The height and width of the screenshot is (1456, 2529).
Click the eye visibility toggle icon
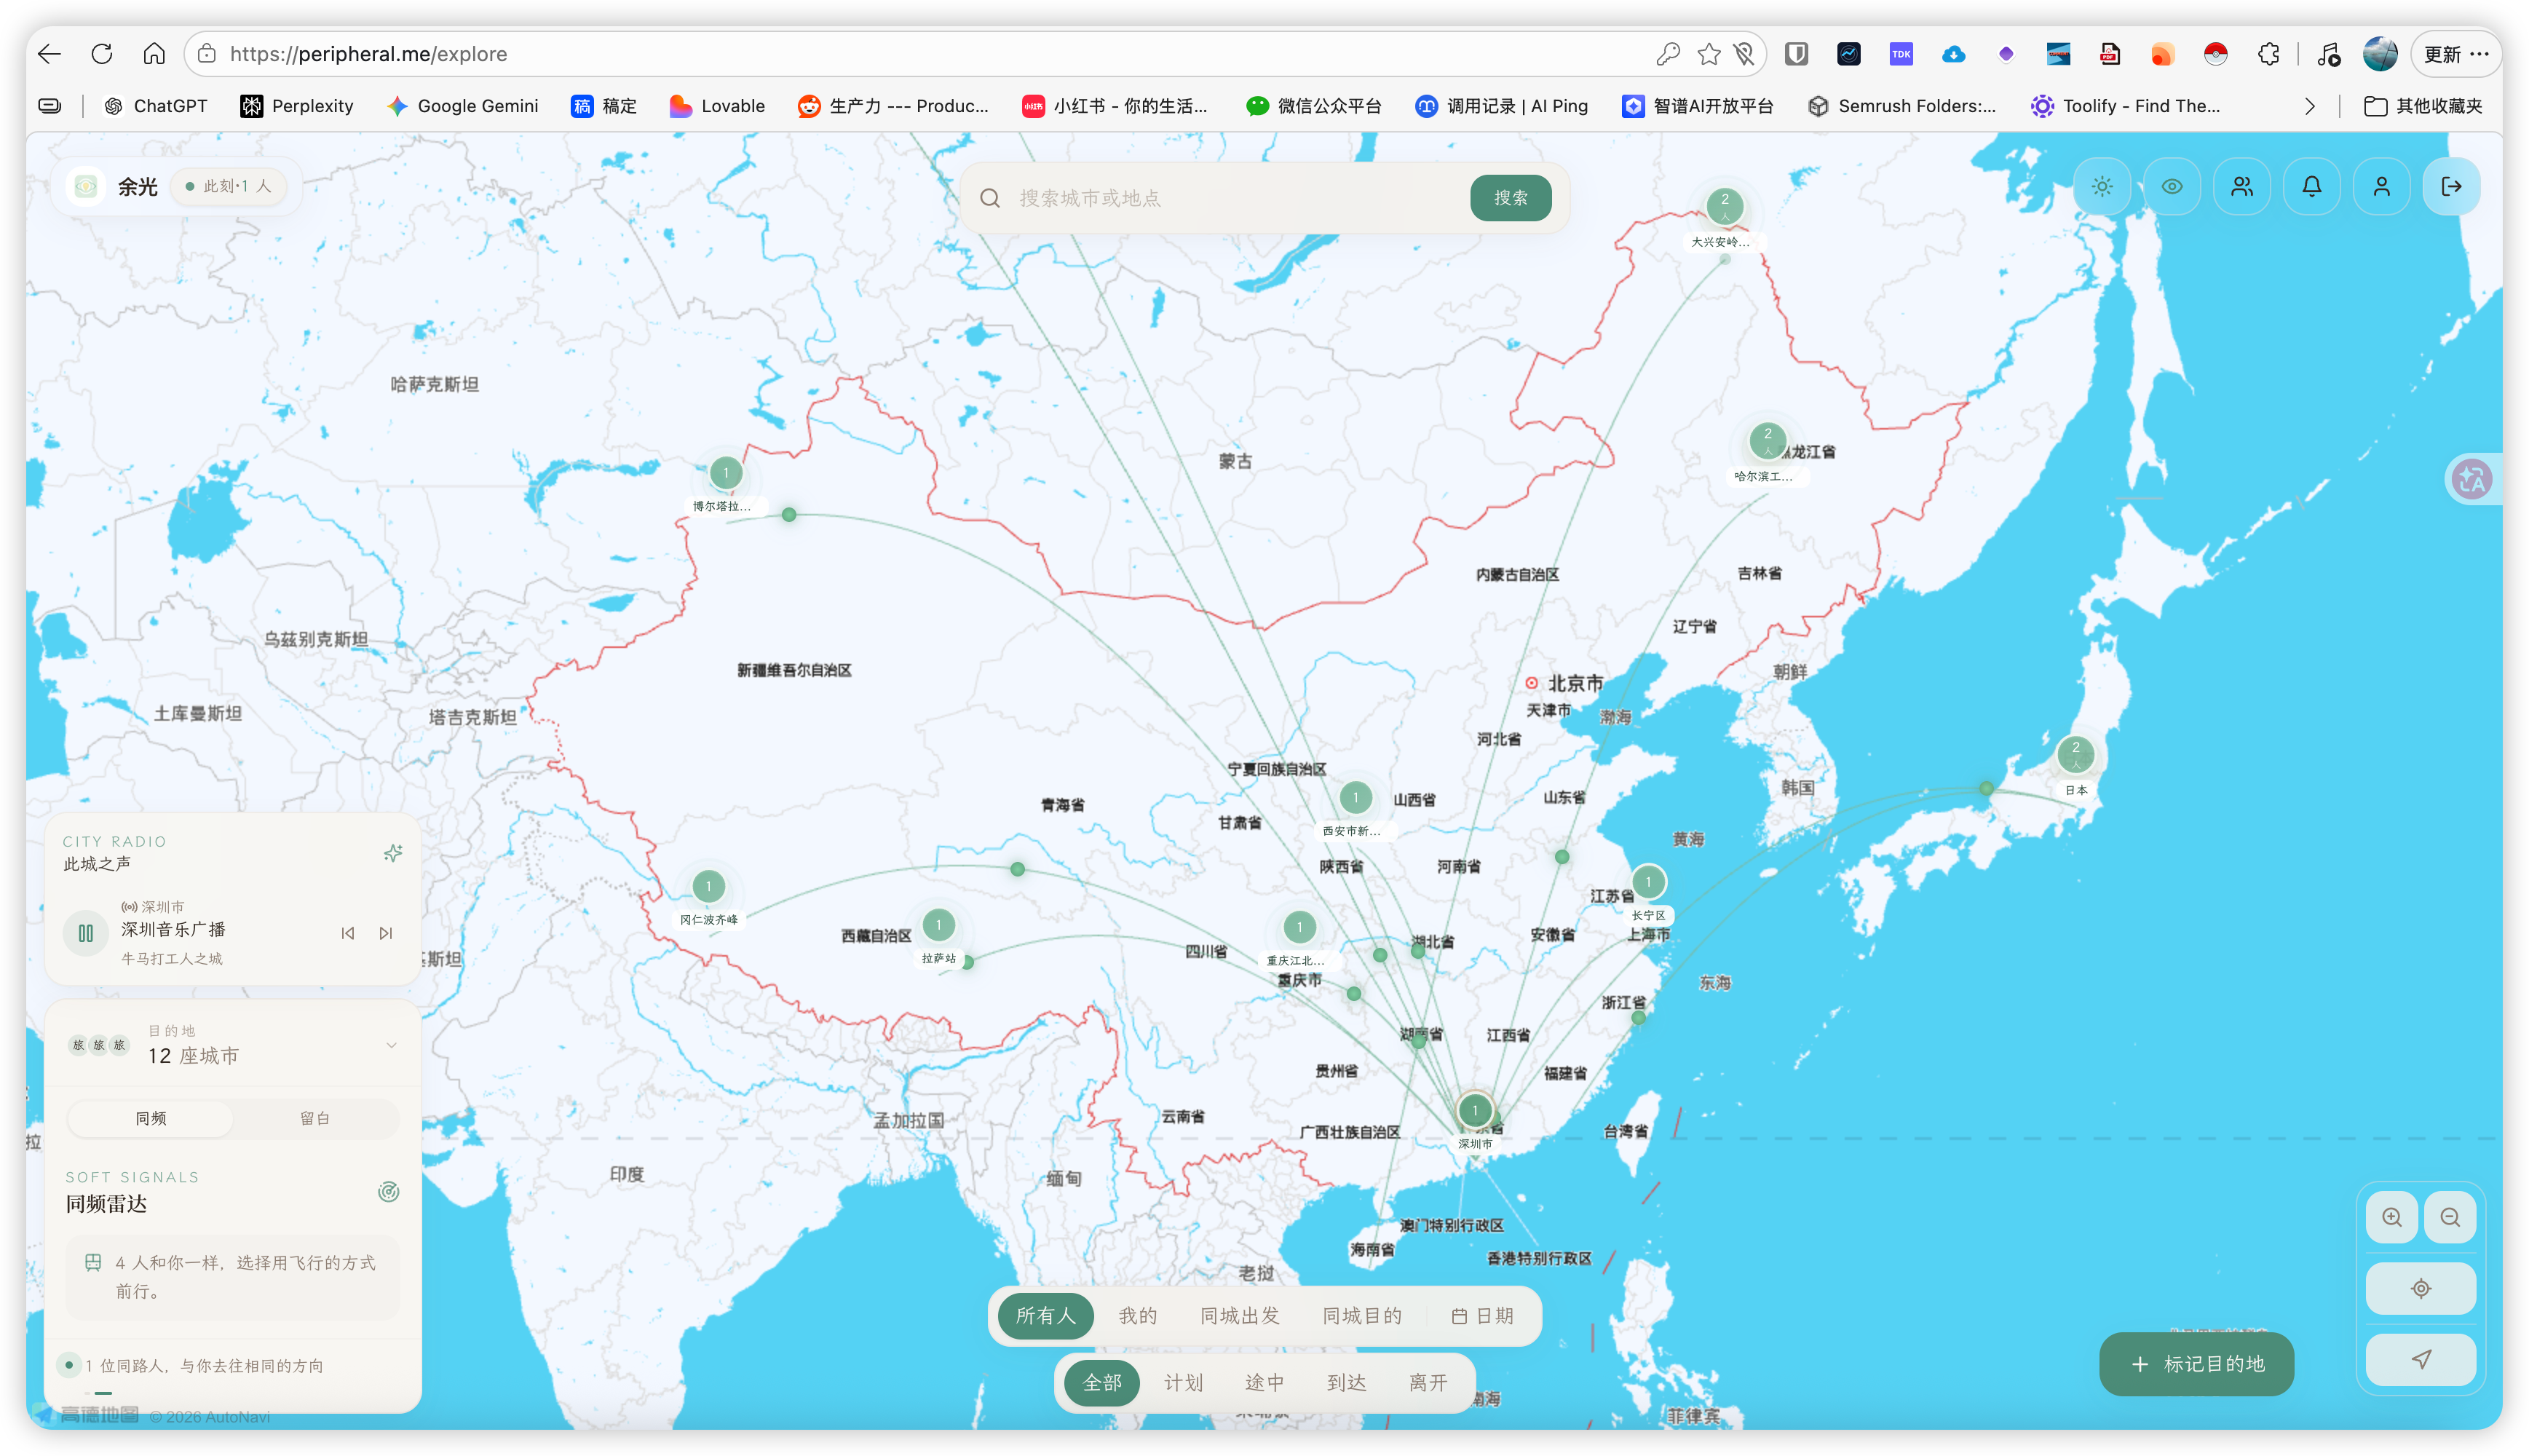[2172, 187]
